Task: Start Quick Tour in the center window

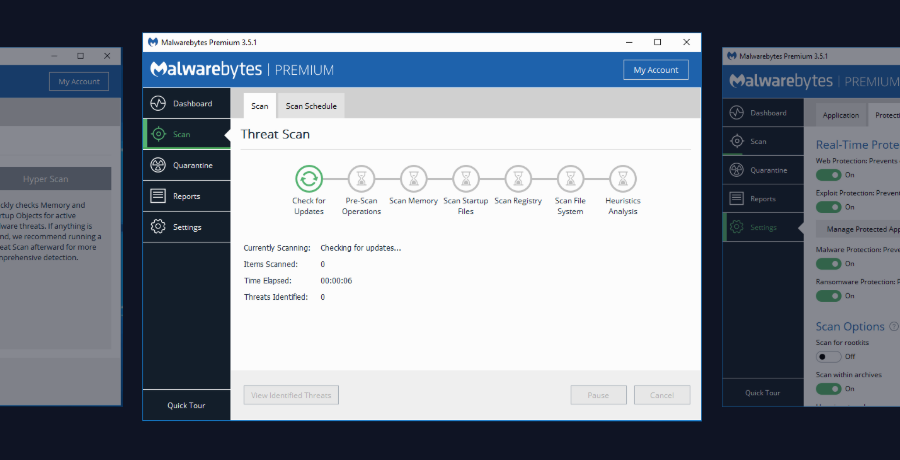Action: tap(186, 405)
